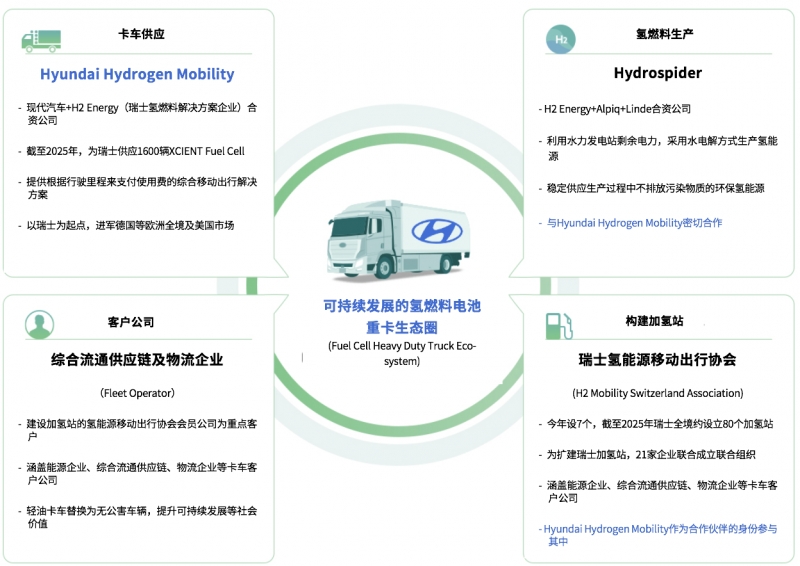Image resolution: width=800 pixels, height=566 pixels.
Task: Click the customer person icon beside 客户公司
Action: click(x=39, y=325)
